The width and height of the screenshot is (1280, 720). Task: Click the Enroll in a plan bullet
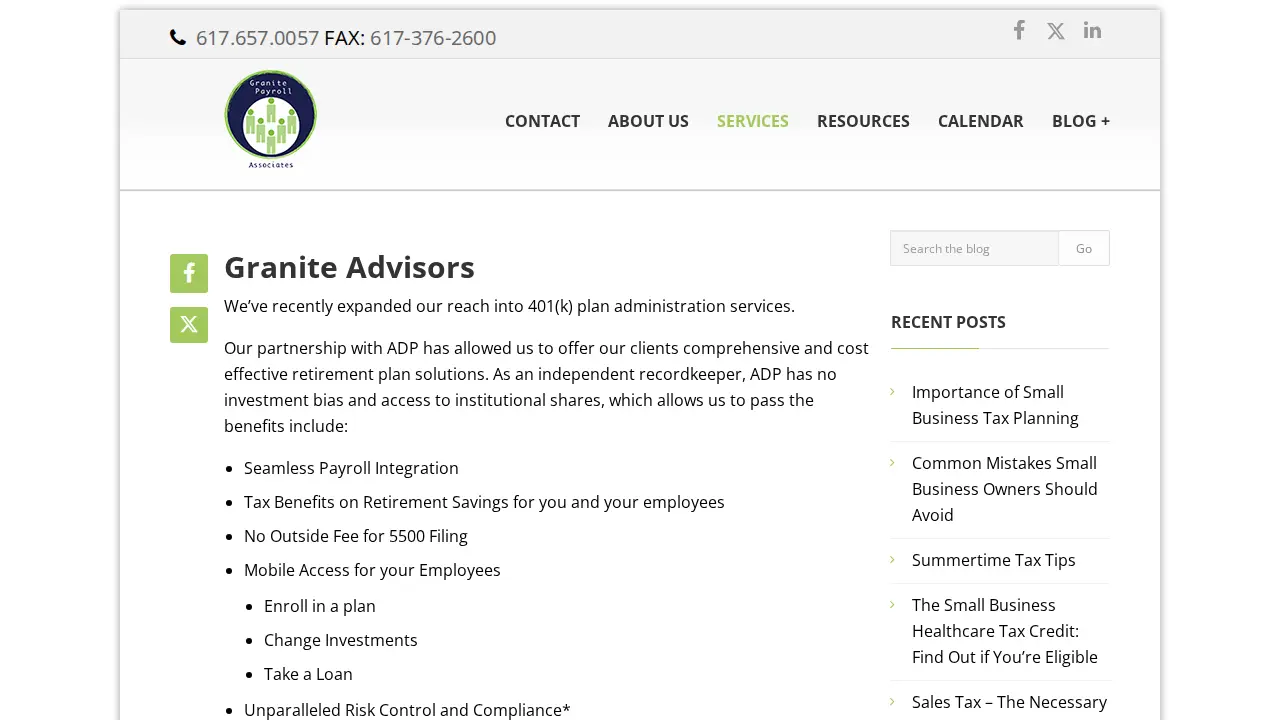(320, 606)
